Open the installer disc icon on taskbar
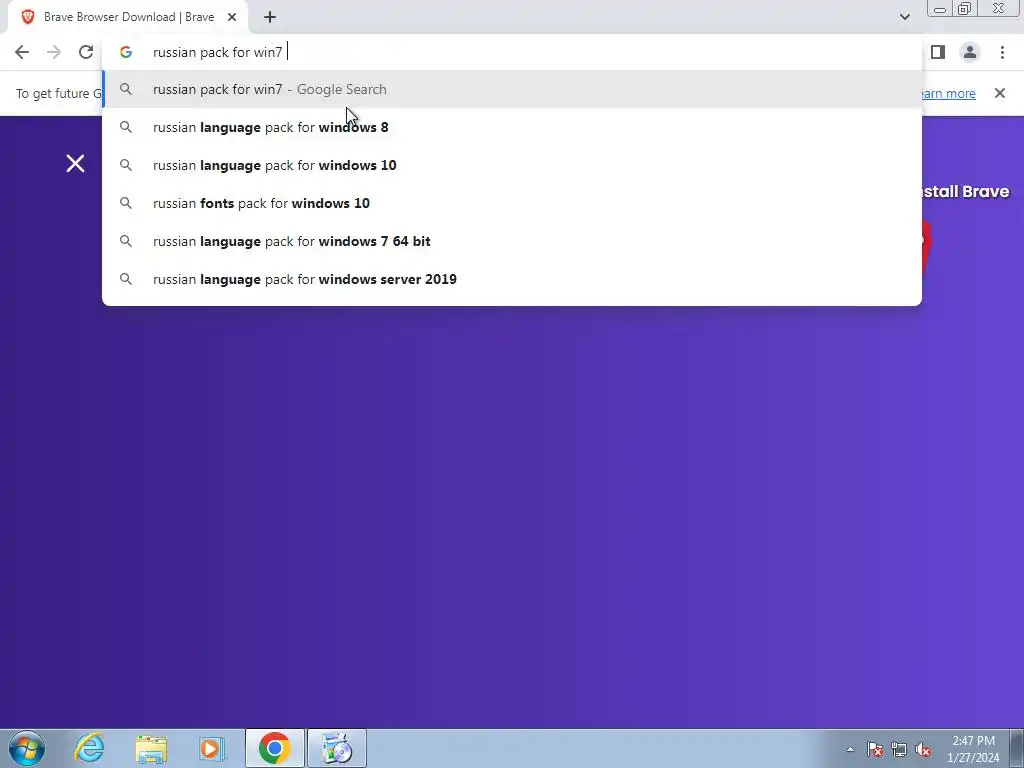 coord(337,748)
